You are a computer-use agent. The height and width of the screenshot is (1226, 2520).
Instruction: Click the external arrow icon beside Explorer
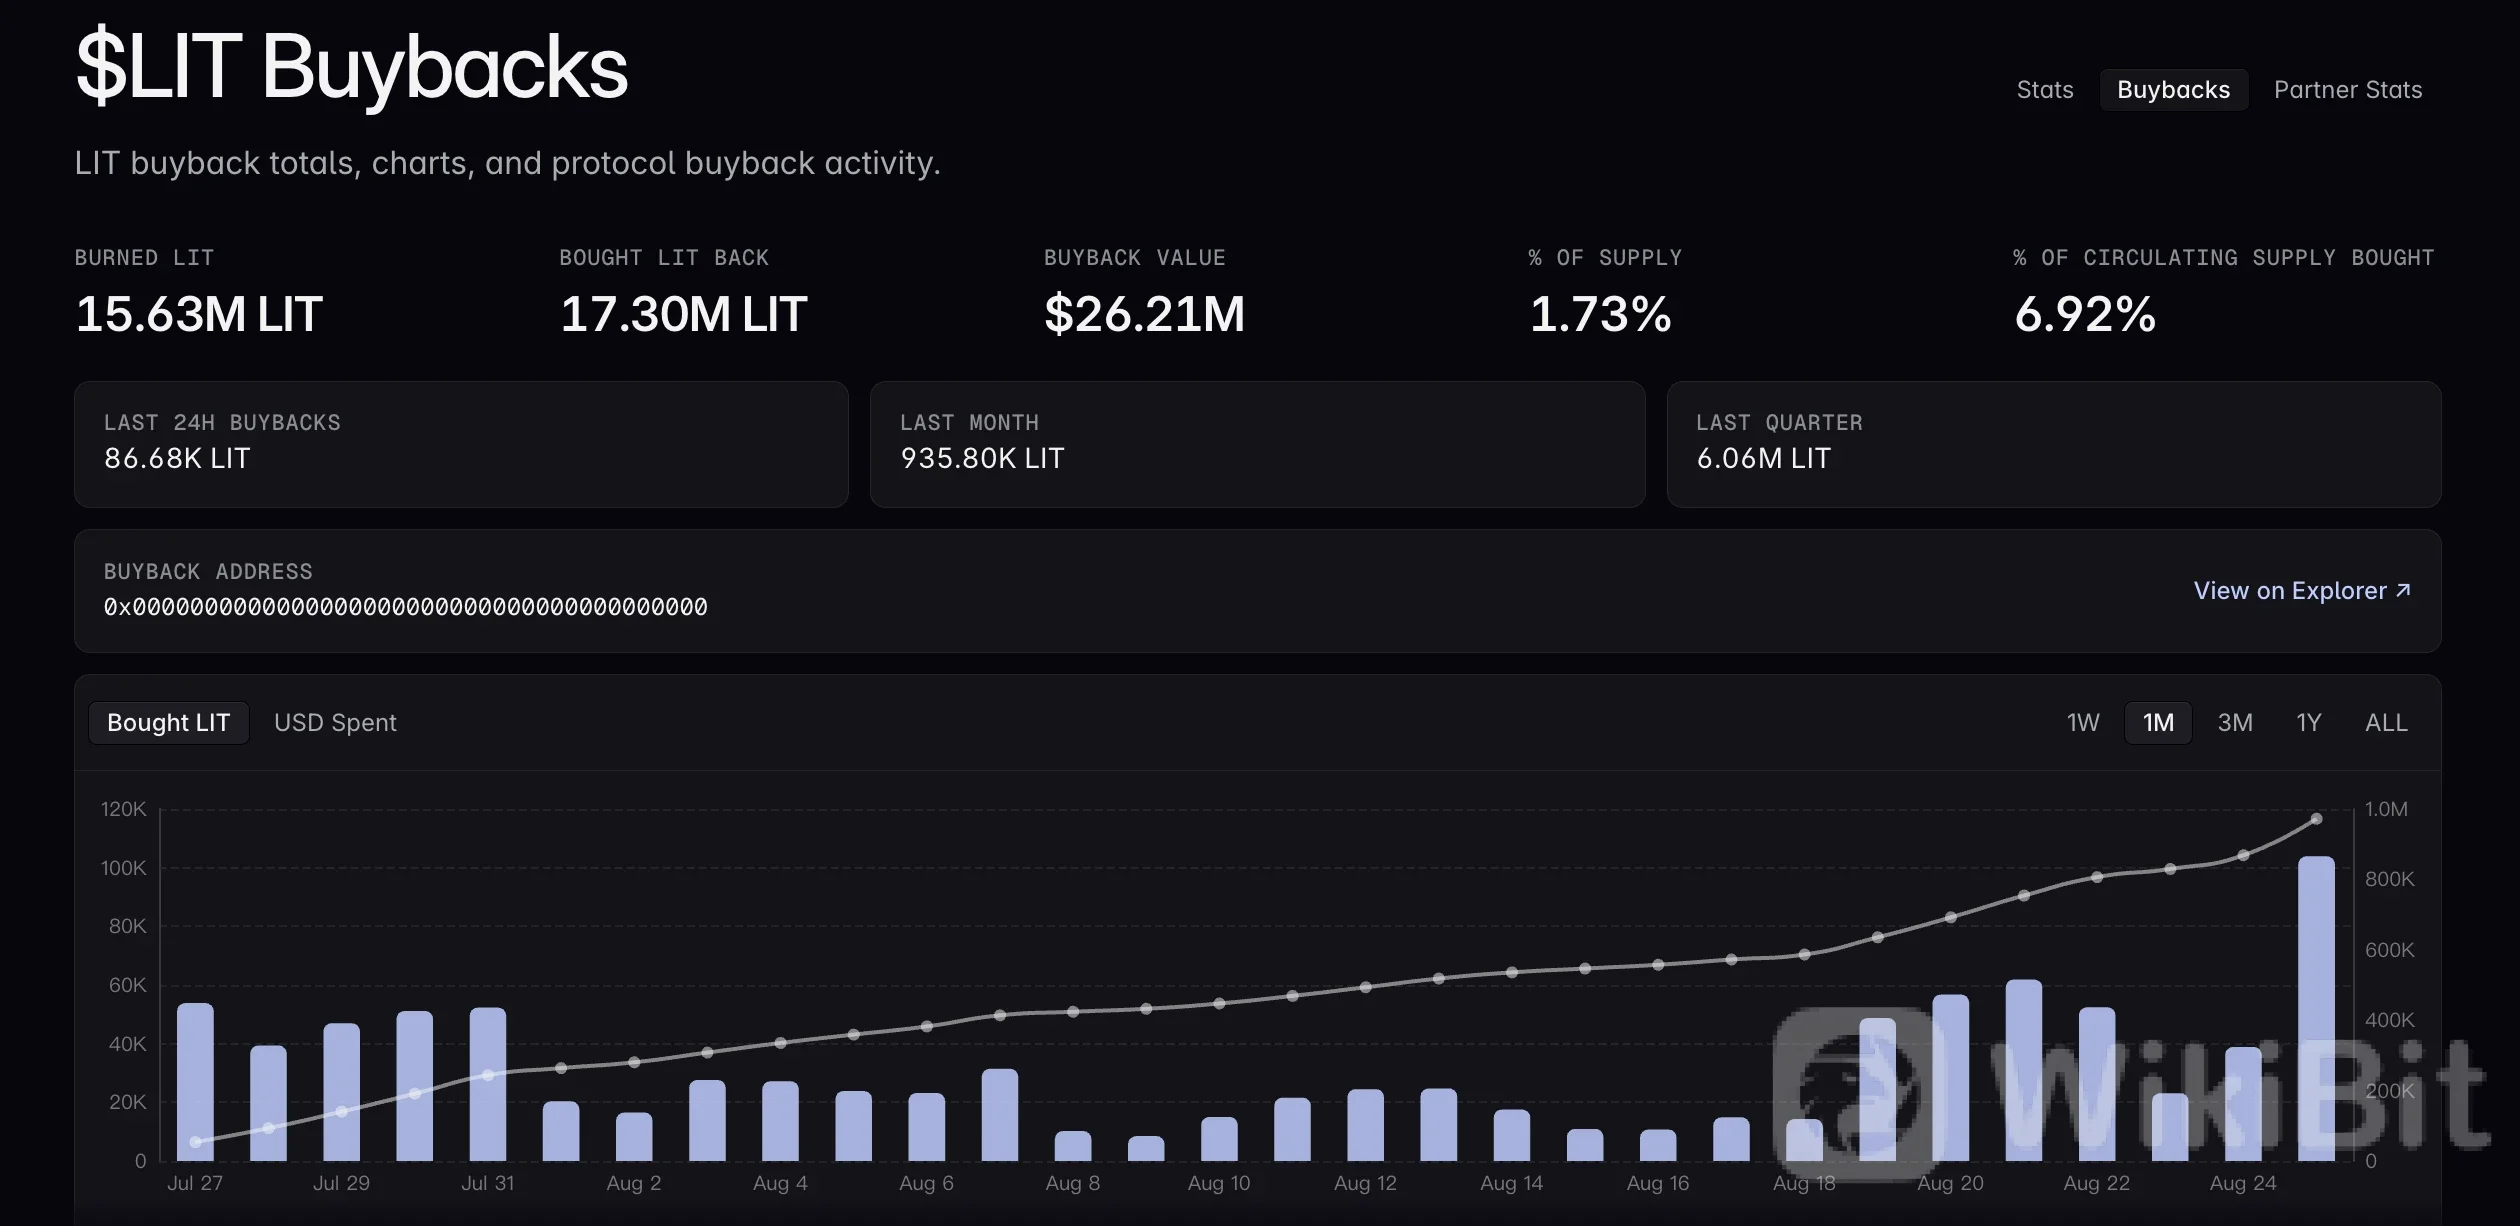pyautogui.click(x=2403, y=590)
